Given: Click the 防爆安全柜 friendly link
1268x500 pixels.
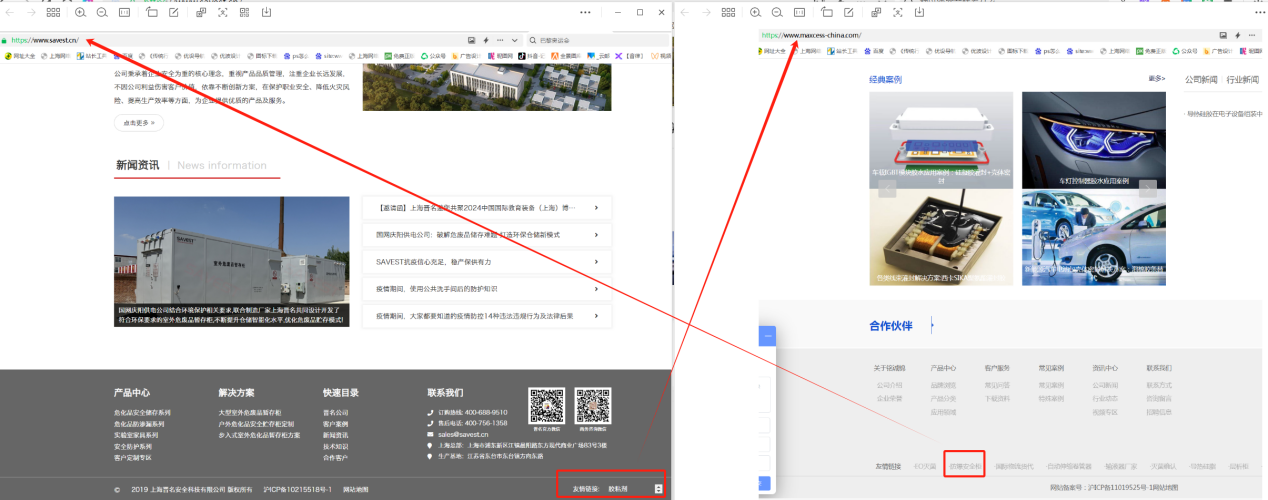Looking at the screenshot, I should pos(965,466).
